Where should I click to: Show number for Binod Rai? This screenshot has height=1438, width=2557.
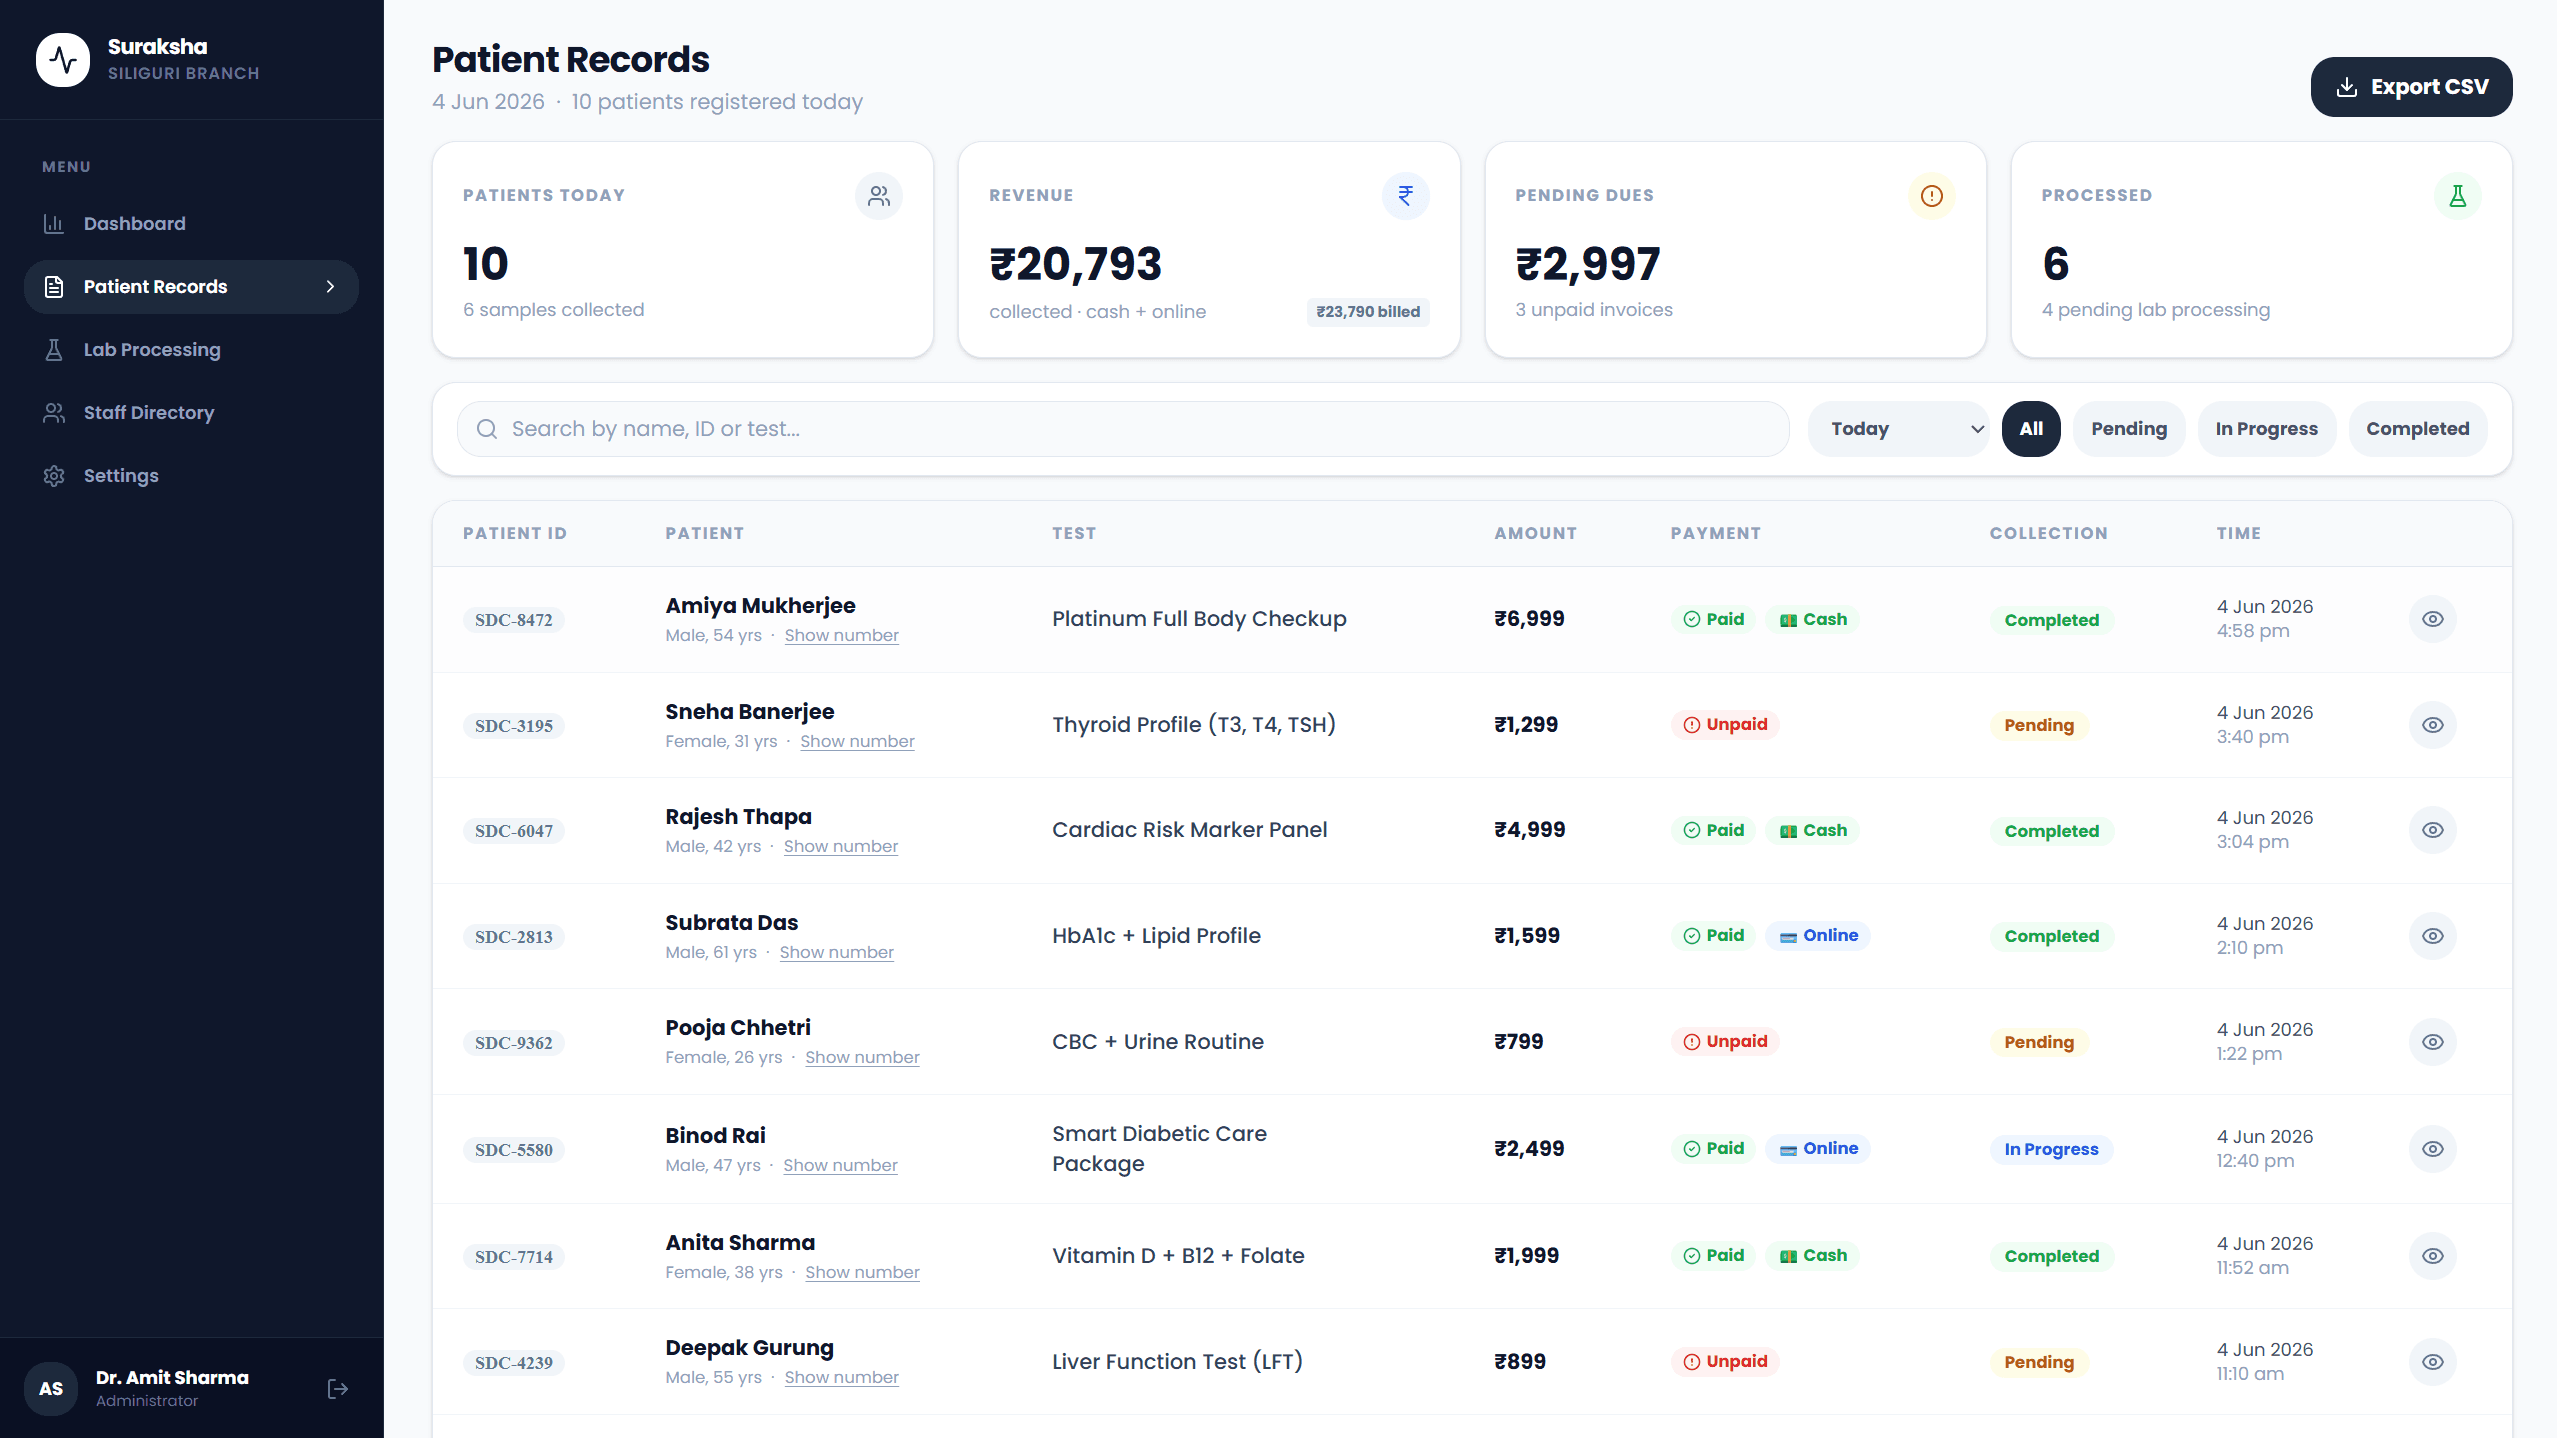[x=840, y=1165]
